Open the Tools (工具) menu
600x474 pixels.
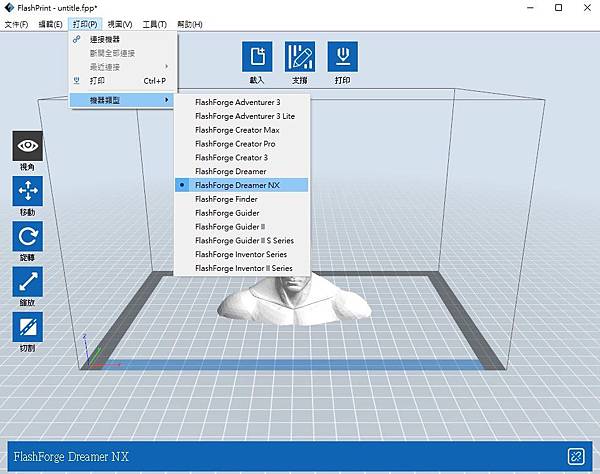point(155,24)
